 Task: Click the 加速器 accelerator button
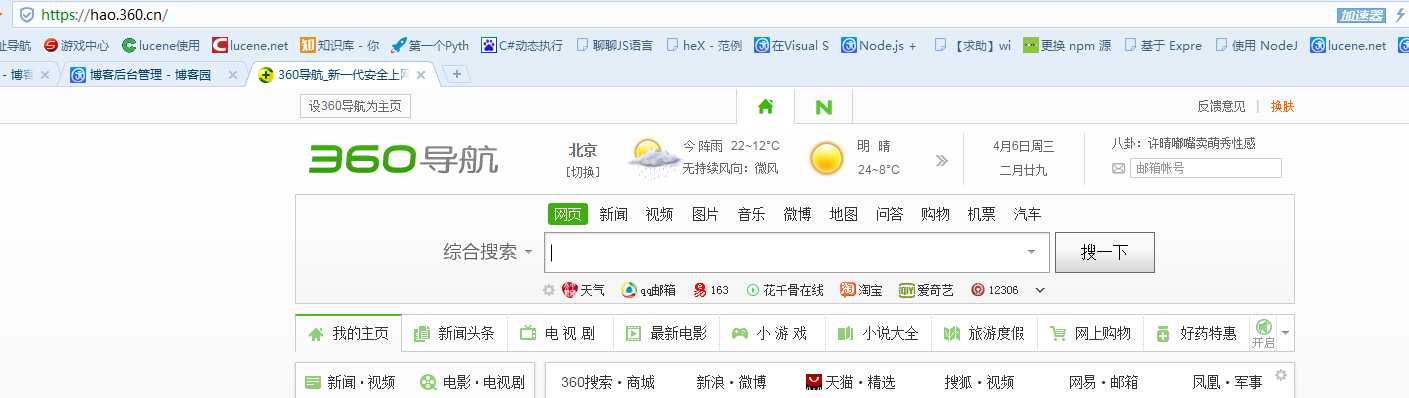pyautogui.click(x=1362, y=15)
